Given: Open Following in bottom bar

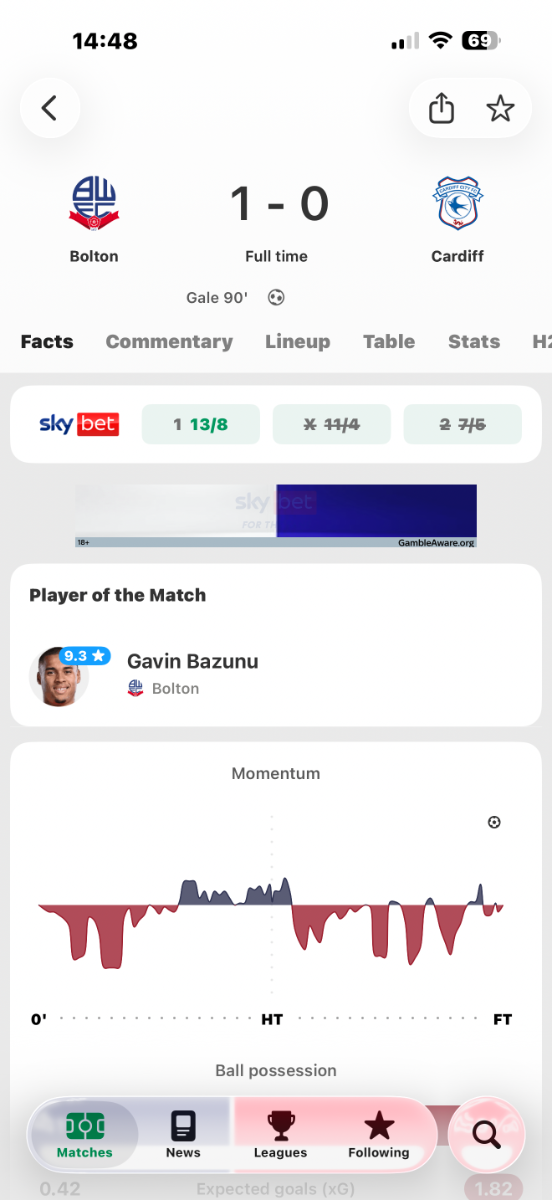Looking at the screenshot, I should click(x=378, y=1135).
